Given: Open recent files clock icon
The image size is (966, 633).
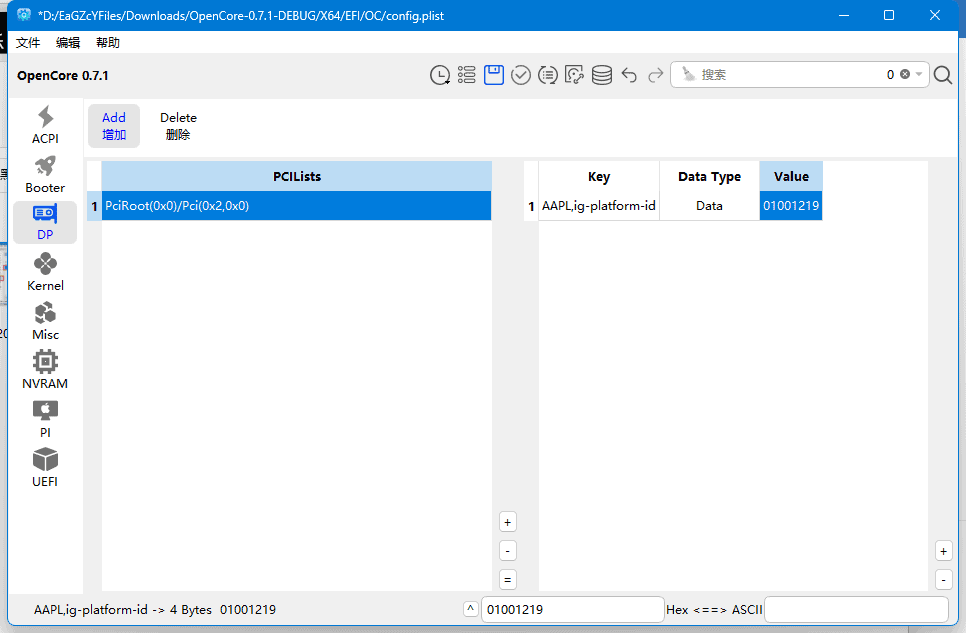Looking at the screenshot, I should click(x=439, y=75).
